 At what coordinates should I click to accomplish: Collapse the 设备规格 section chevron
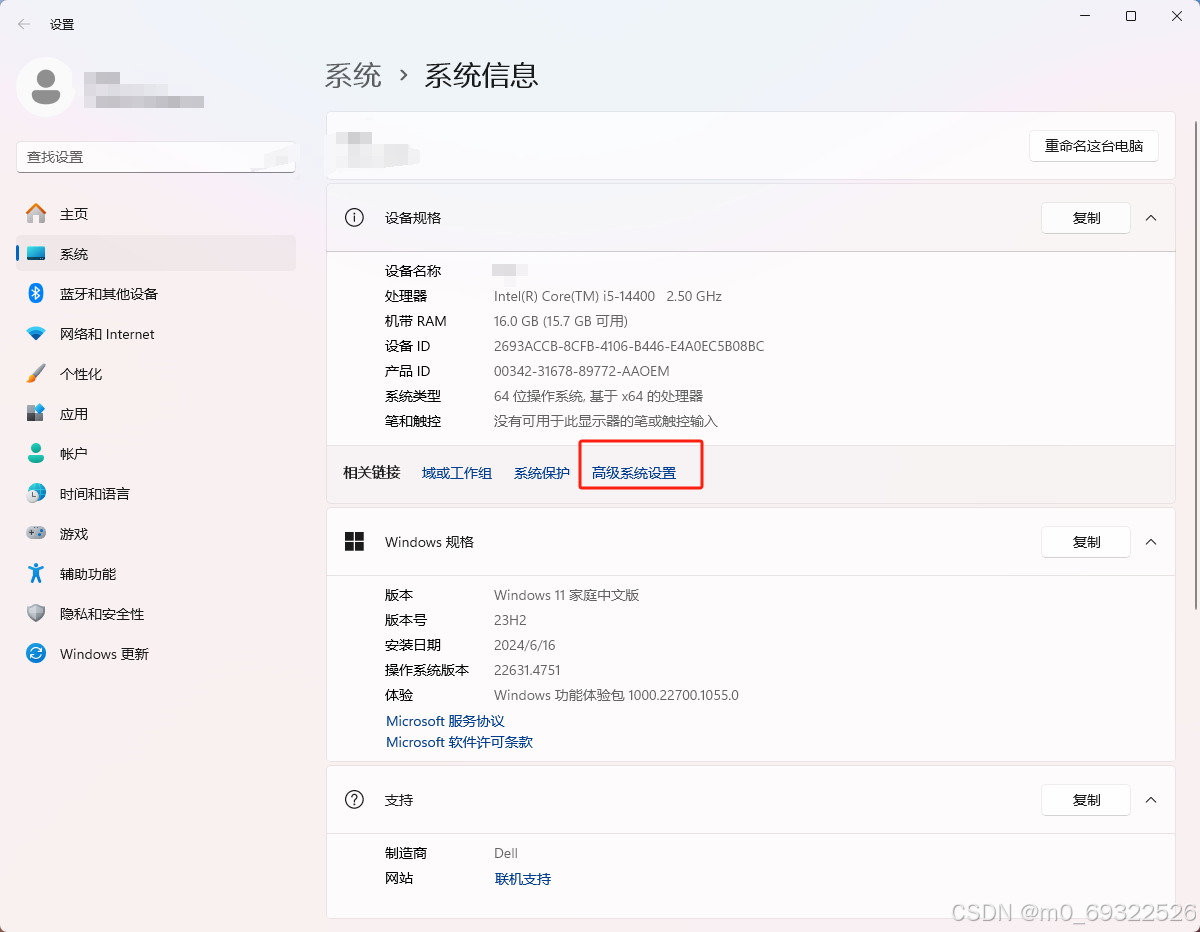pyautogui.click(x=1151, y=218)
